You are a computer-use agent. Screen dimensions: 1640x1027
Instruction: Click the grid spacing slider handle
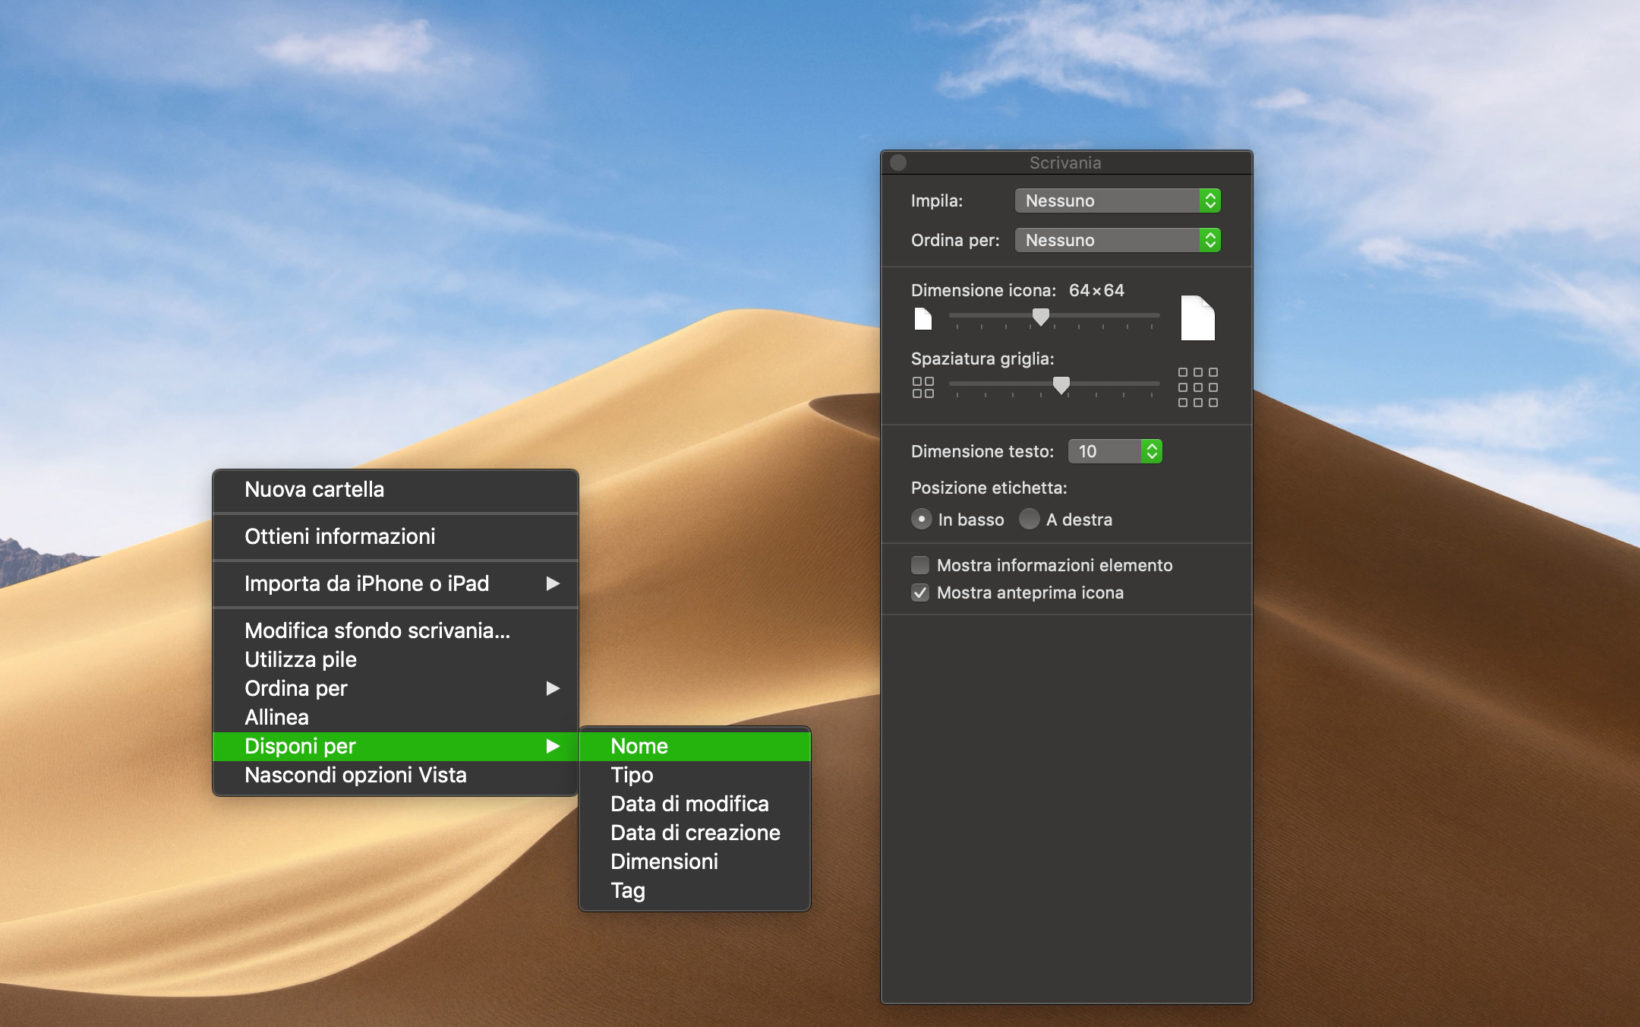[1061, 385]
